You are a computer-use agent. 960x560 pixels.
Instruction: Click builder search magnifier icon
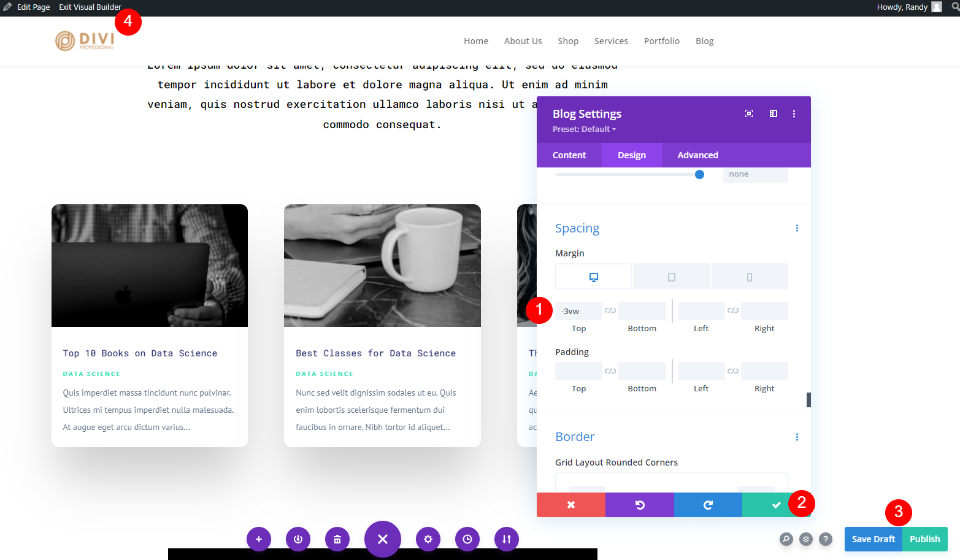pos(786,539)
